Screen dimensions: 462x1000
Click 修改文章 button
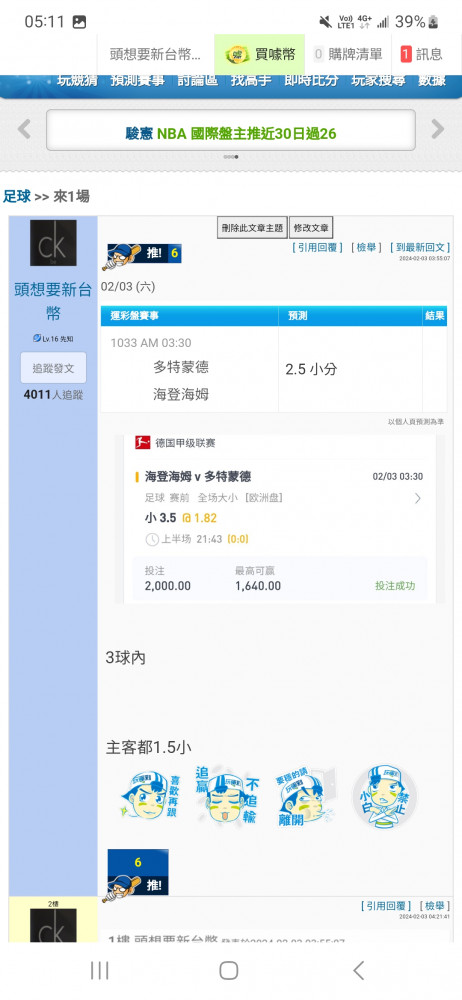[x=311, y=228]
